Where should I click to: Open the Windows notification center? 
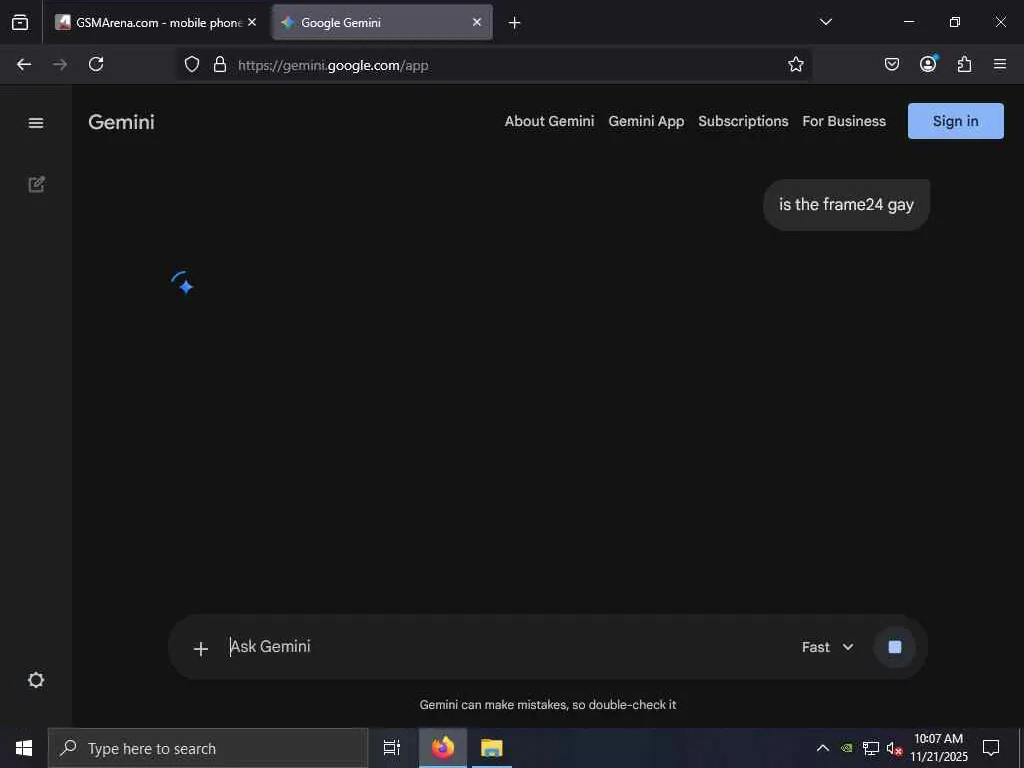click(x=991, y=748)
